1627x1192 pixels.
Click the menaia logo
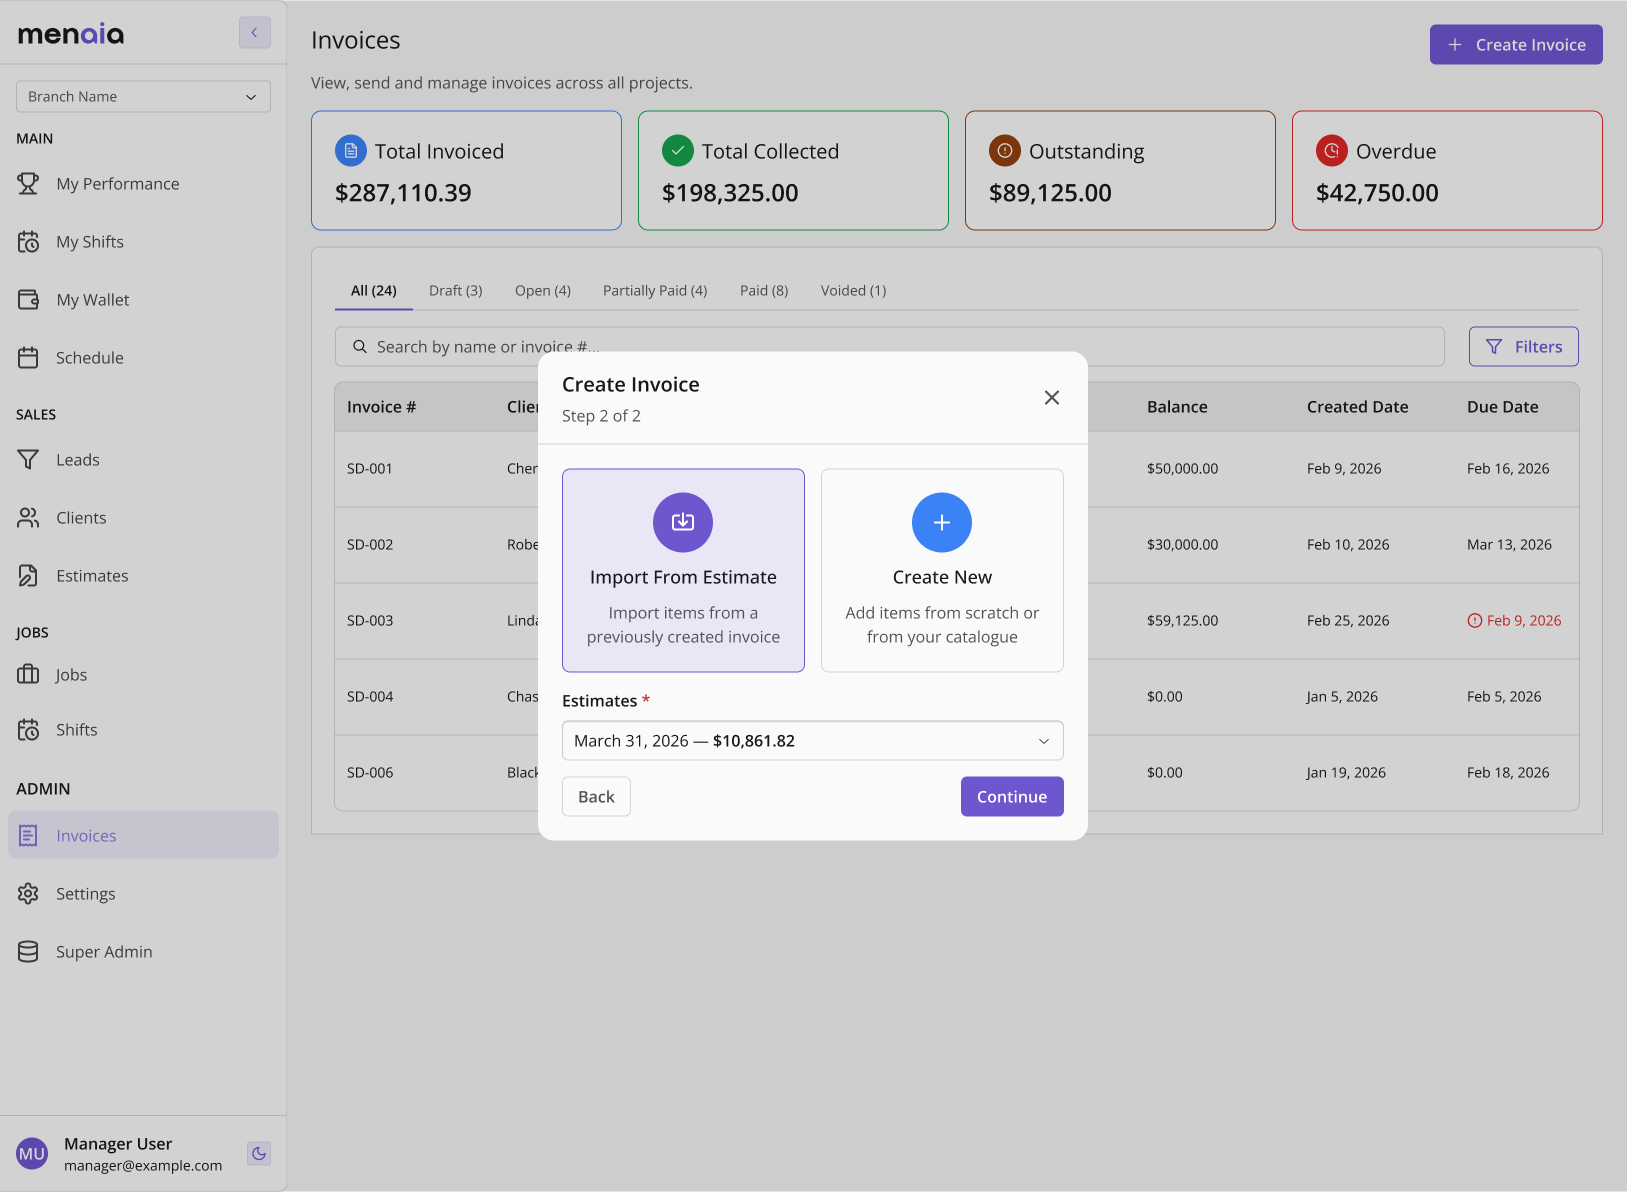click(71, 34)
